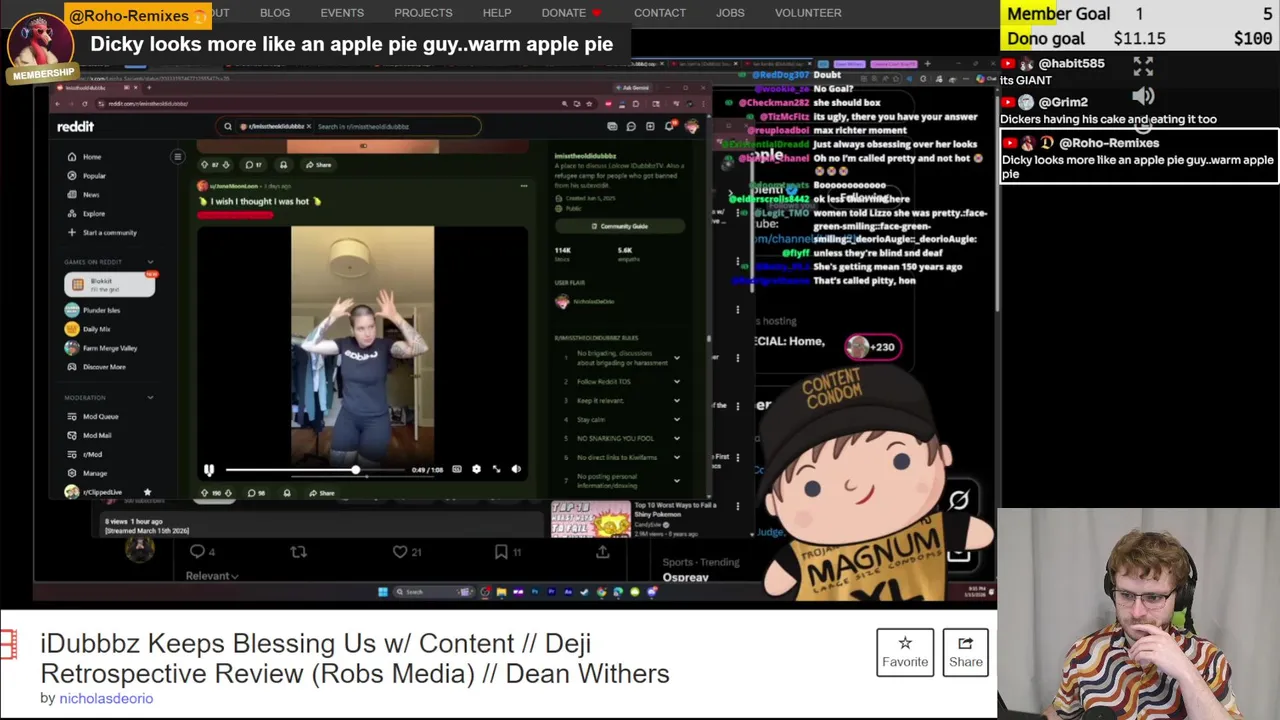Image resolution: width=1280 pixels, height=720 pixels.
Task: Open the Mod Queue
Action: 92,417
